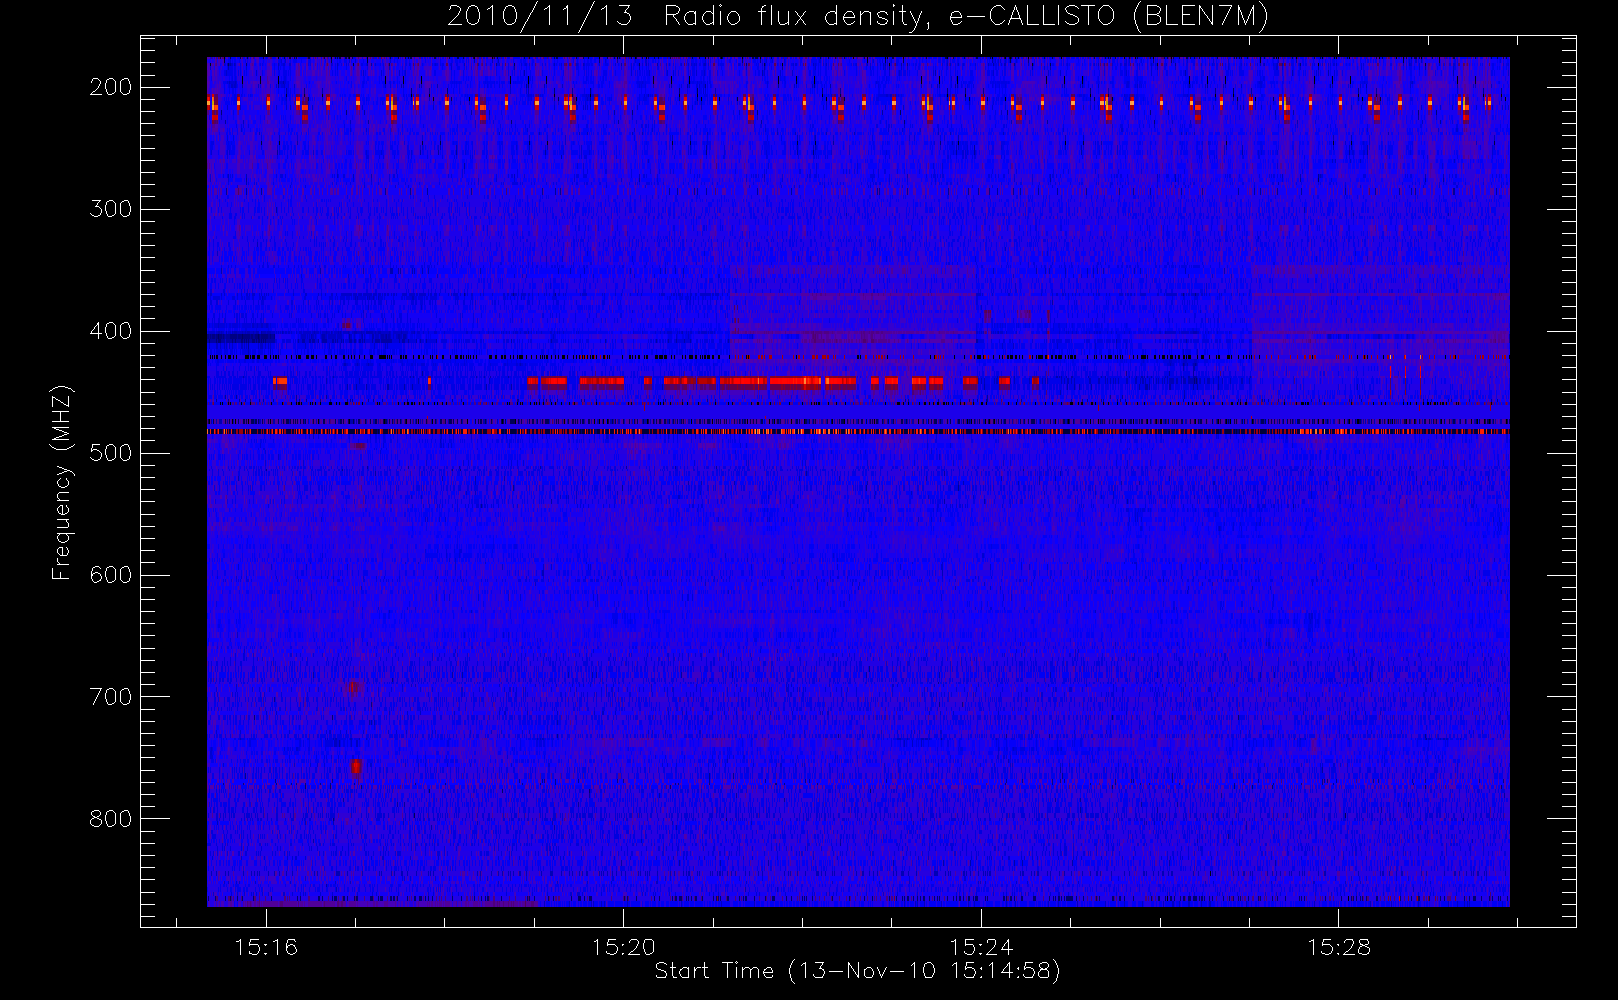Click the bright red burst spot just above 800 MHz
The image size is (1618, 1000).
[355, 768]
